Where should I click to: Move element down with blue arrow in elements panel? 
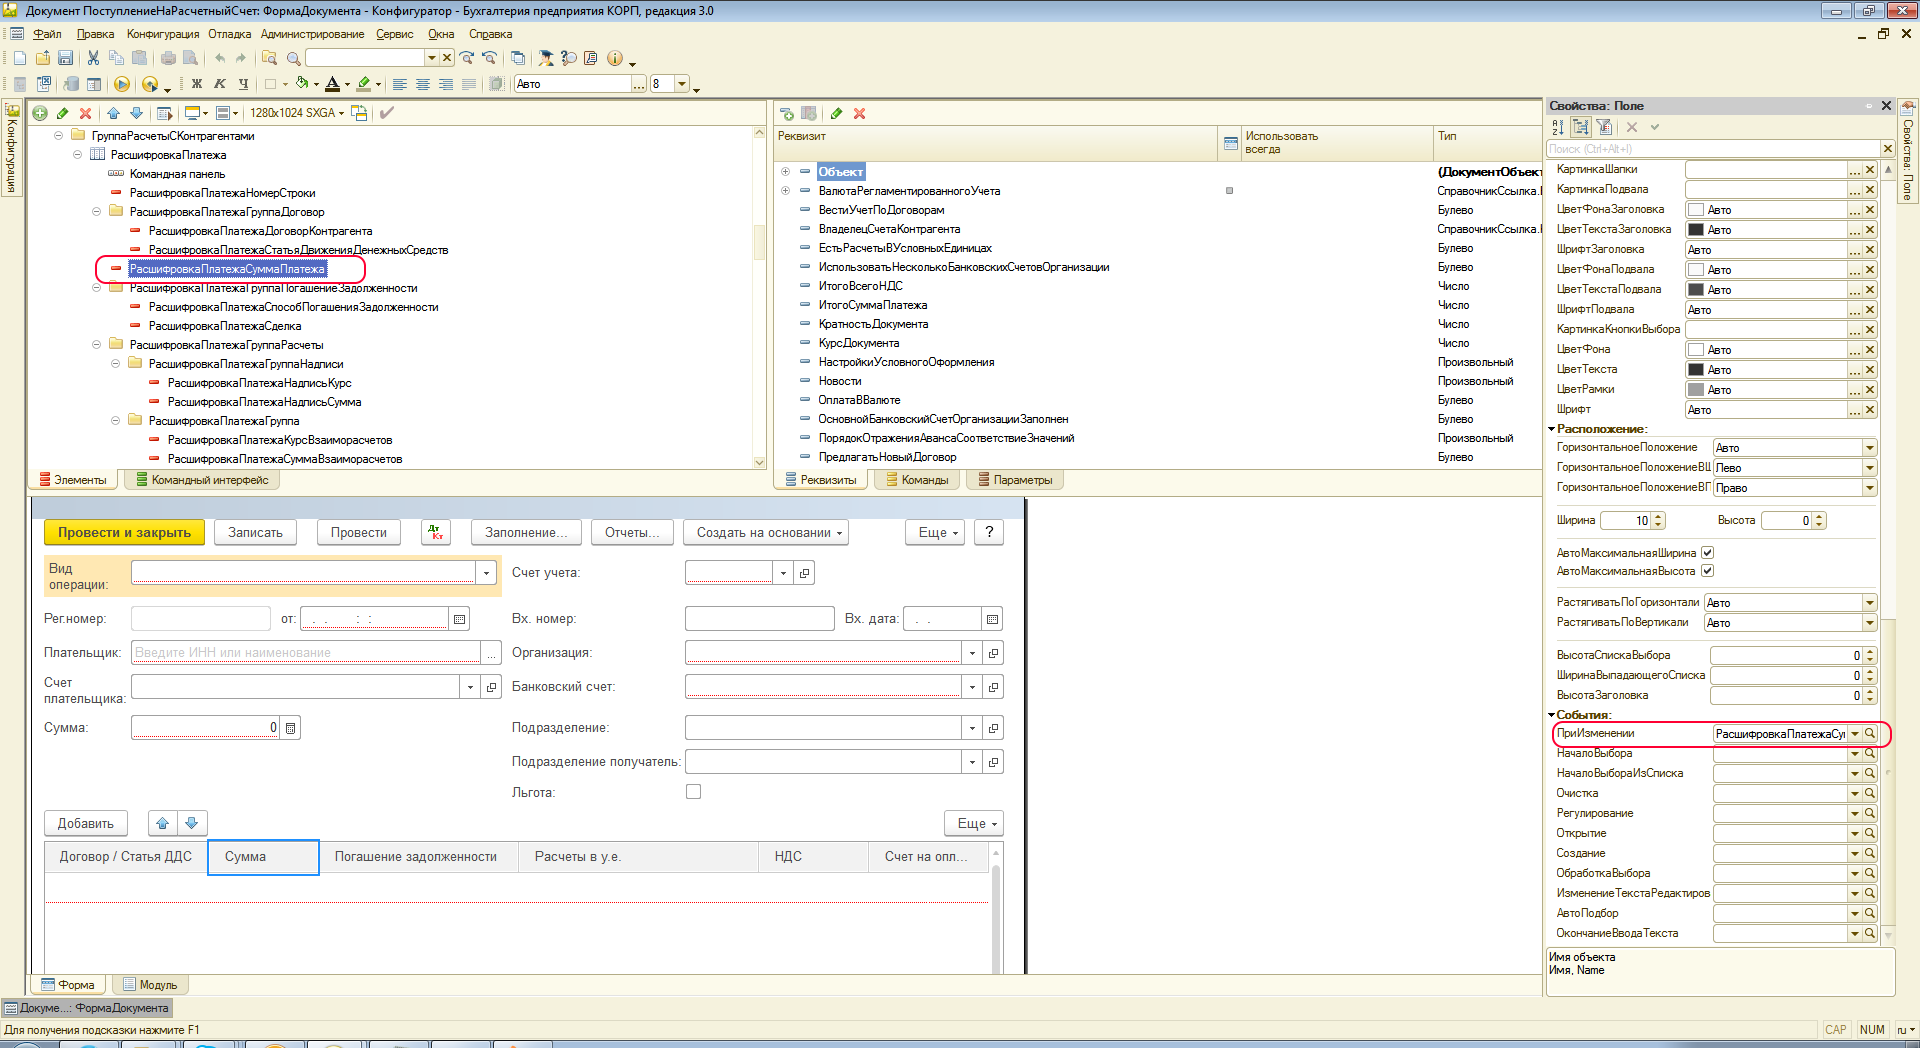point(136,113)
